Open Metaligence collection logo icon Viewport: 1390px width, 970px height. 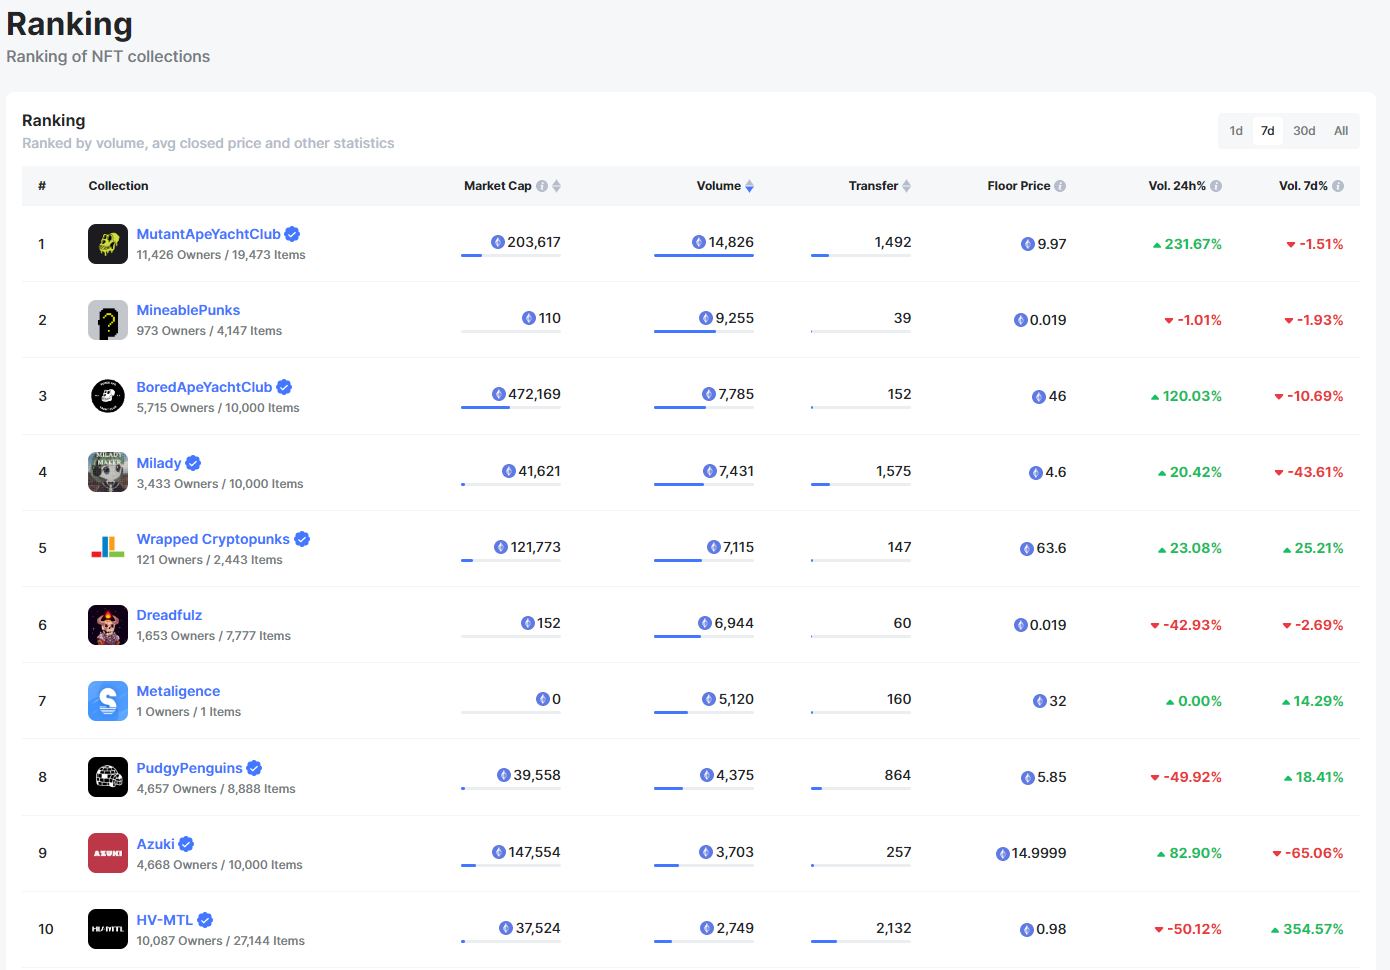pos(108,701)
